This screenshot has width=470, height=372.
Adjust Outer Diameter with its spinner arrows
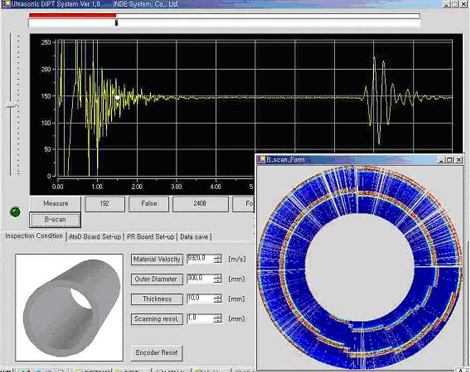coord(218,279)
